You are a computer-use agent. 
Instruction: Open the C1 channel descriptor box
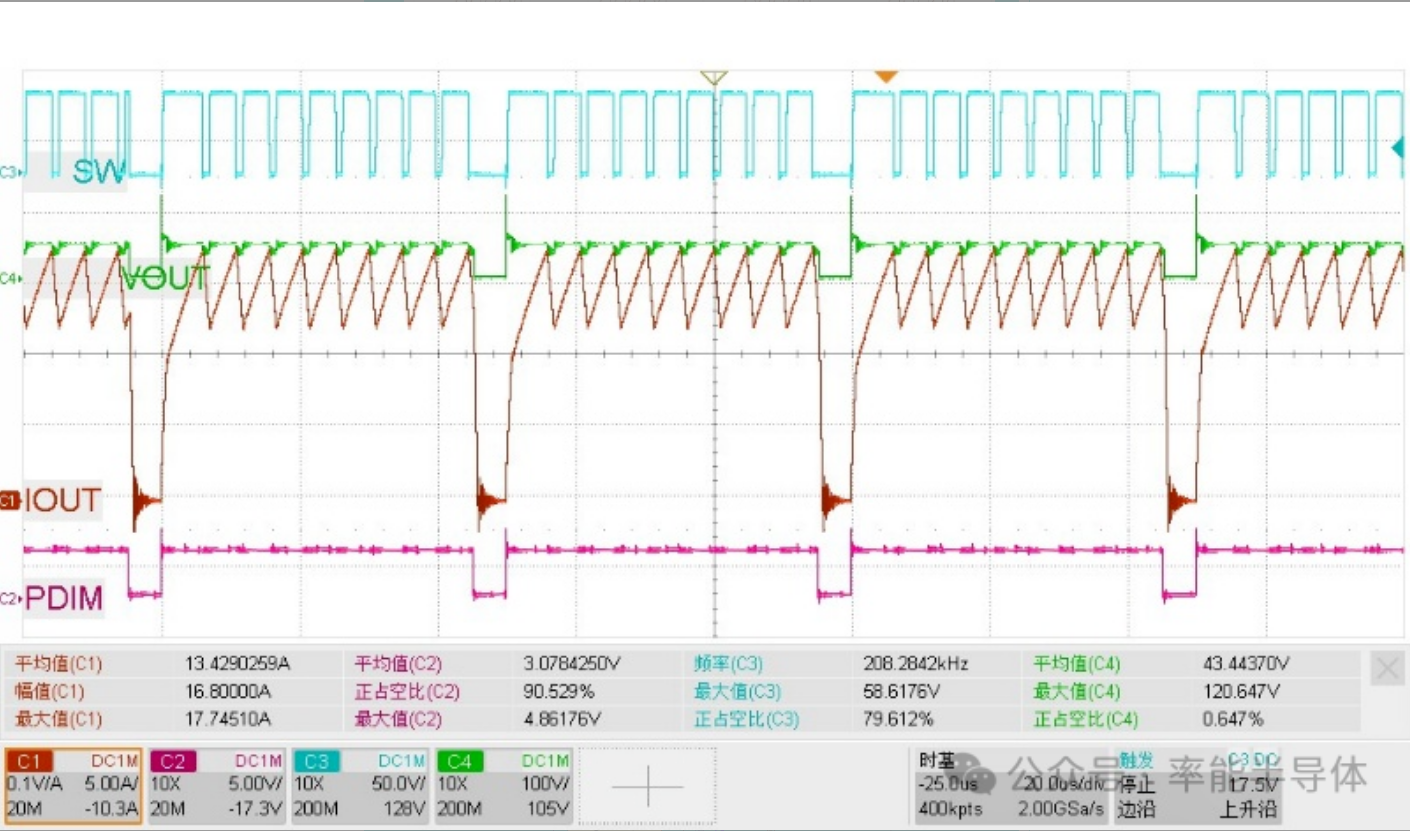[73, 784]
